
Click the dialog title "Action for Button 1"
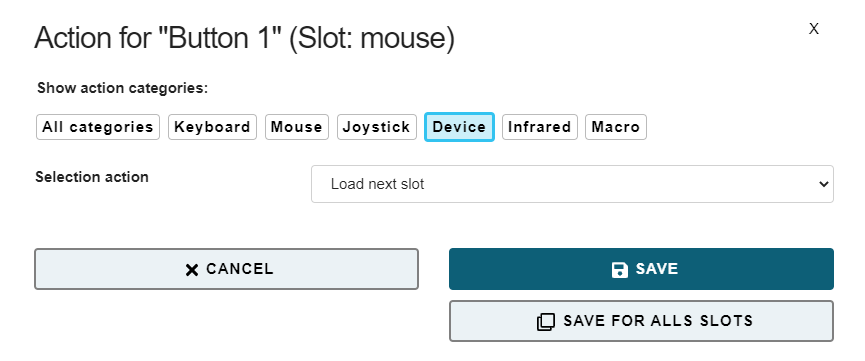coord(244,38)
